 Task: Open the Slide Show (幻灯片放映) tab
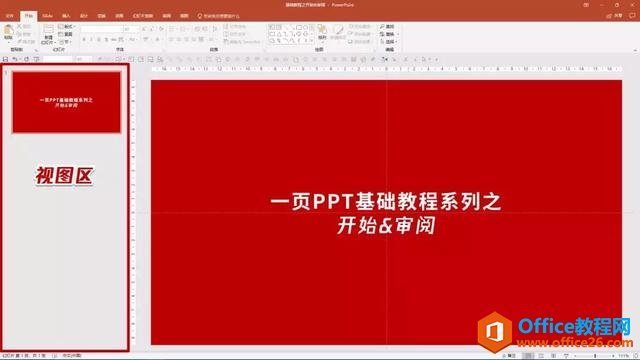click(x=143, y=16)
